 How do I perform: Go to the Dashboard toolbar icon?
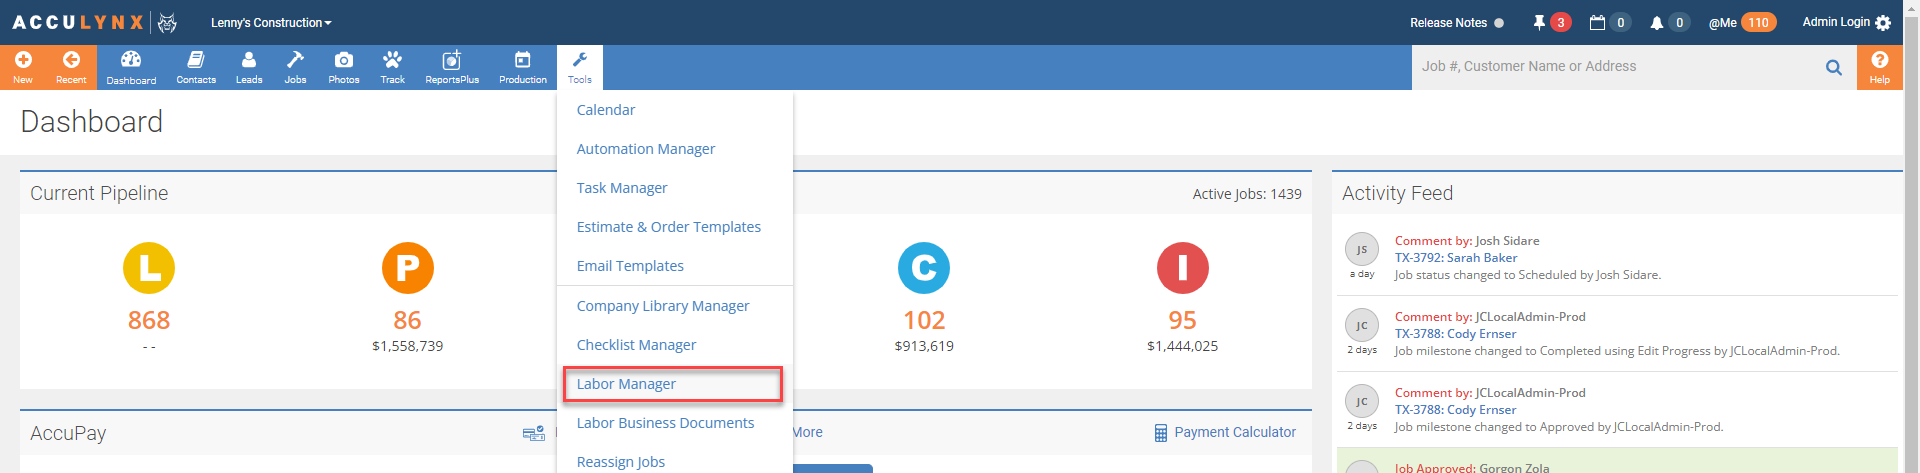131,60
